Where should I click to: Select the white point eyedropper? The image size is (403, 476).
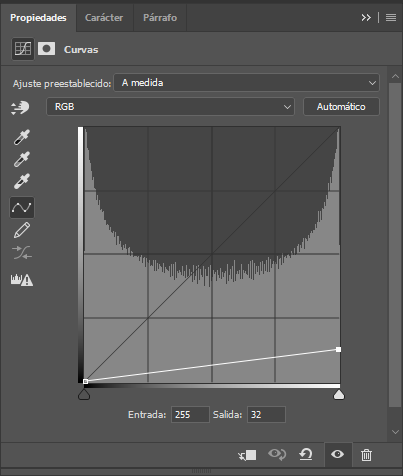[22, 181]
